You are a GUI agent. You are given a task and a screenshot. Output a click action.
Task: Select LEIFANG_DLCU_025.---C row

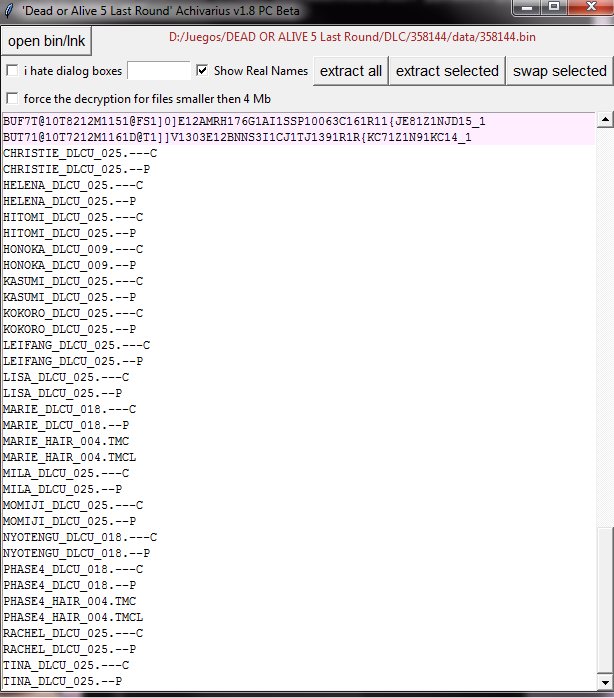(x=298, y=345)
